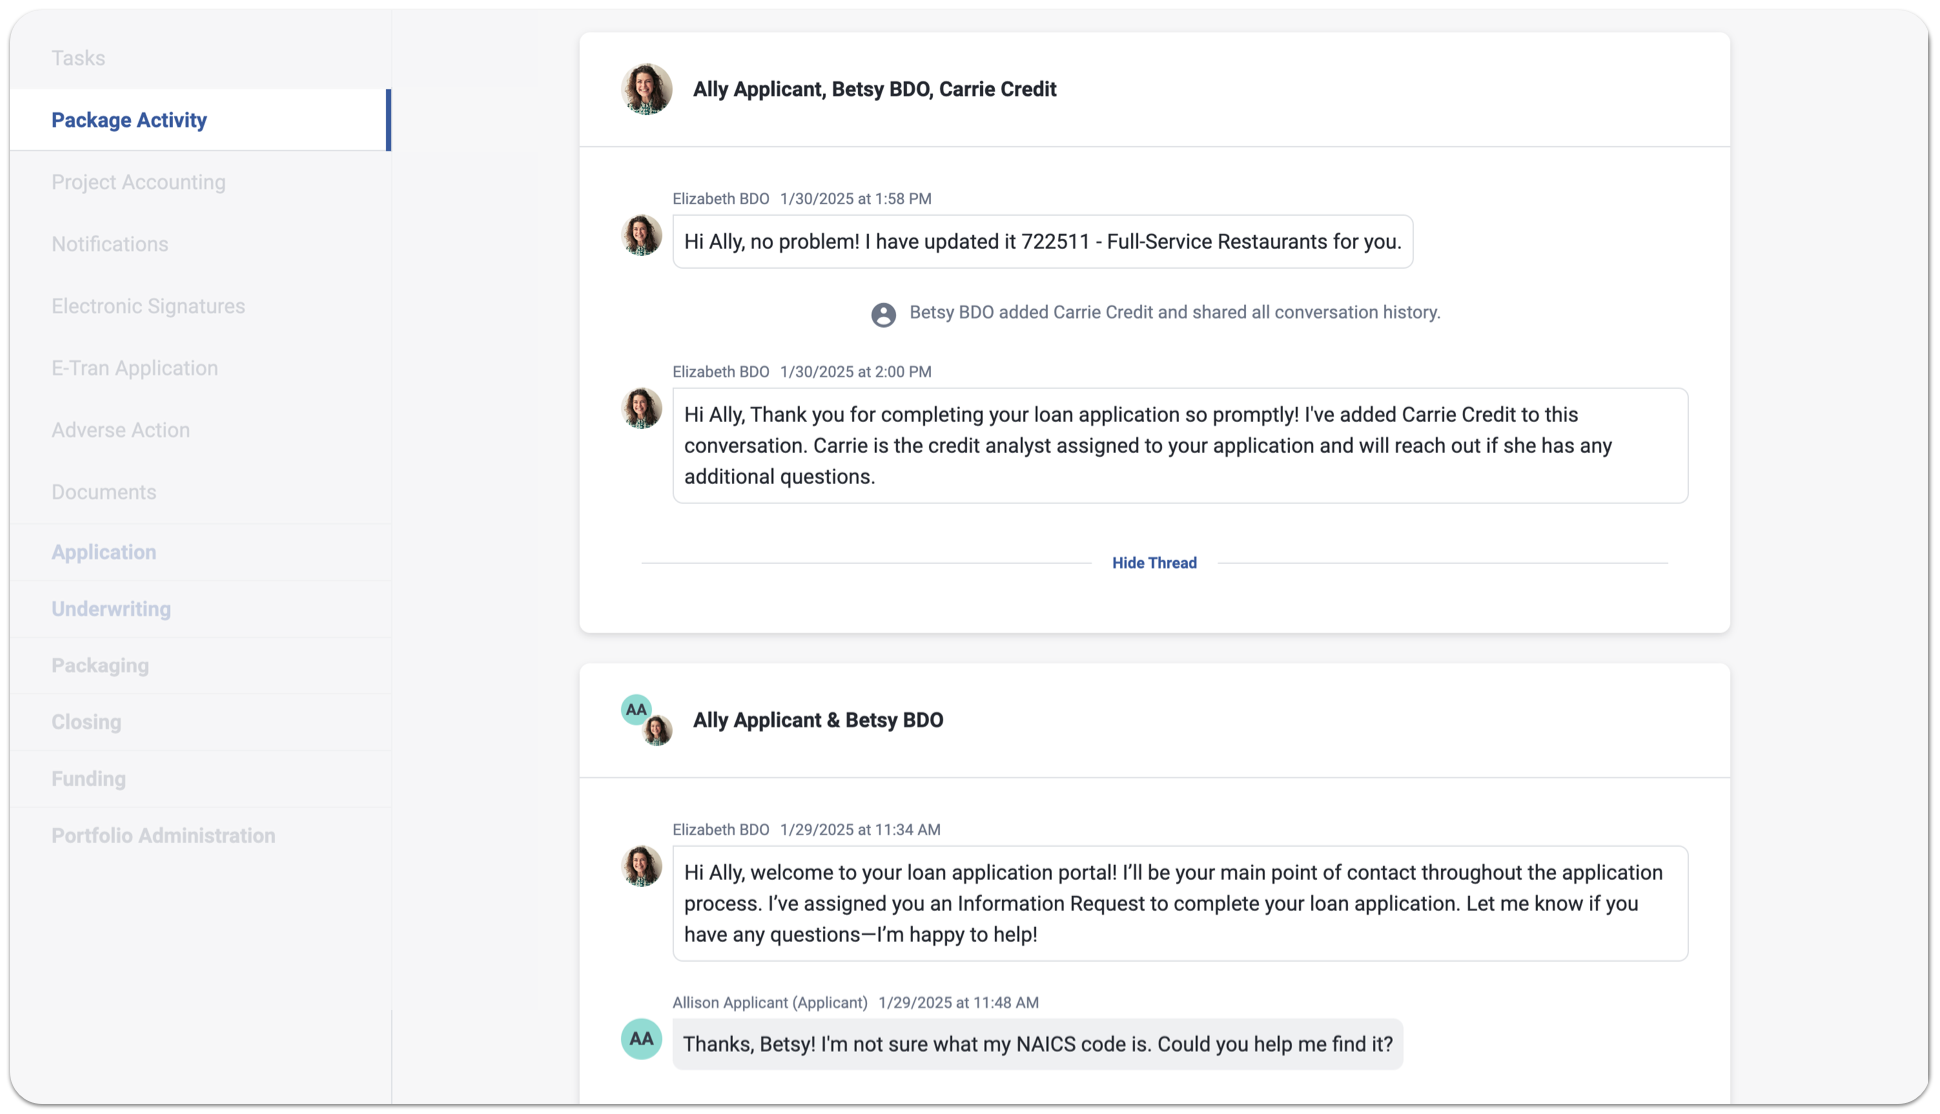Collapse the conversation with Hide Thread

click(x=1154, y=563)
